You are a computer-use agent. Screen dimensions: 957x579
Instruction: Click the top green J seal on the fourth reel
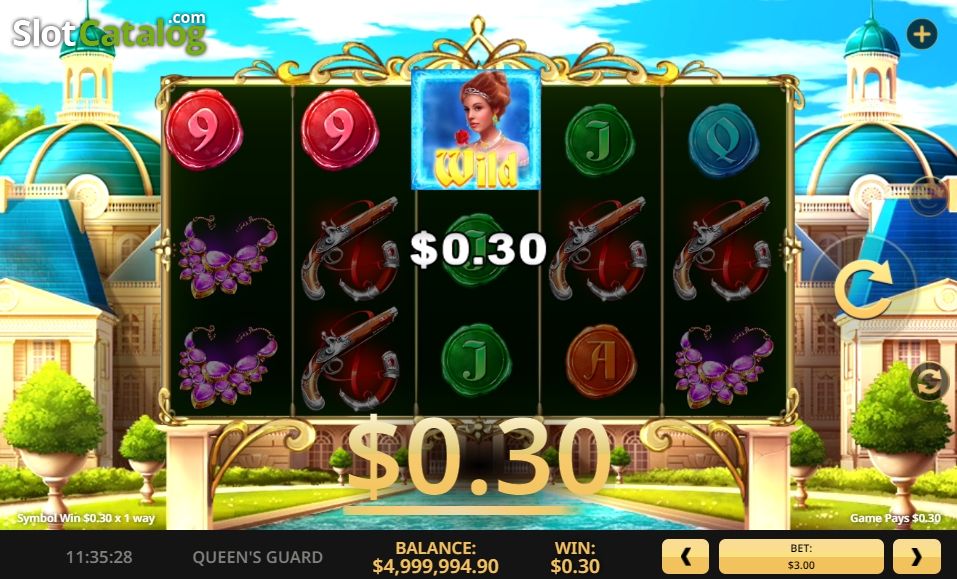click(x=600, y=140)
